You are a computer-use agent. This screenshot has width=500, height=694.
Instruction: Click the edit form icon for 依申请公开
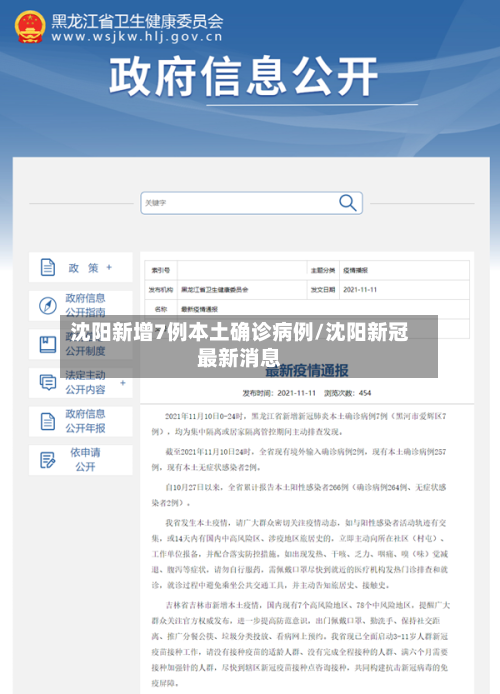click(48, 460)
